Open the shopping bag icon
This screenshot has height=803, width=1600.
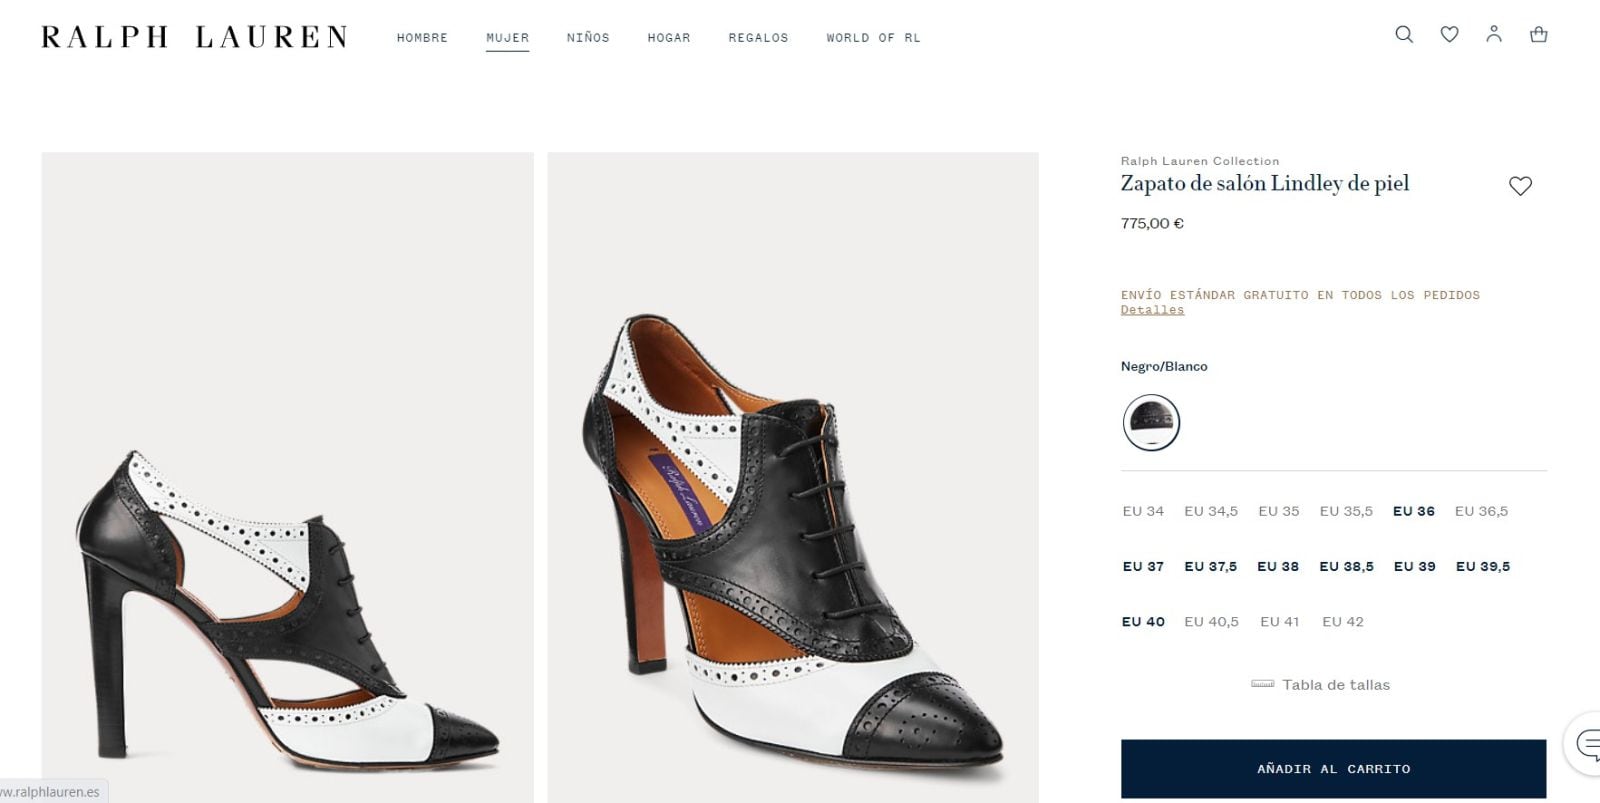click(1539, 35)
